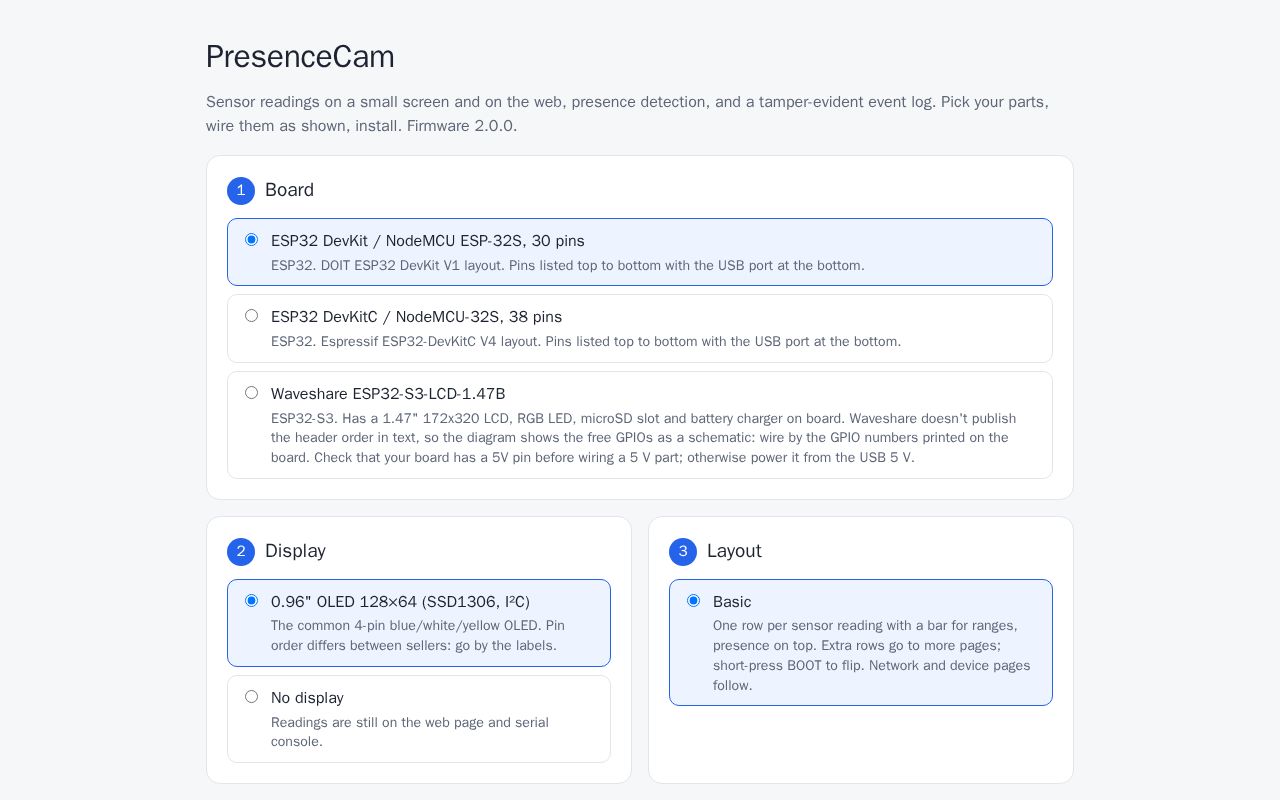Choose the No display radio option

251,697
